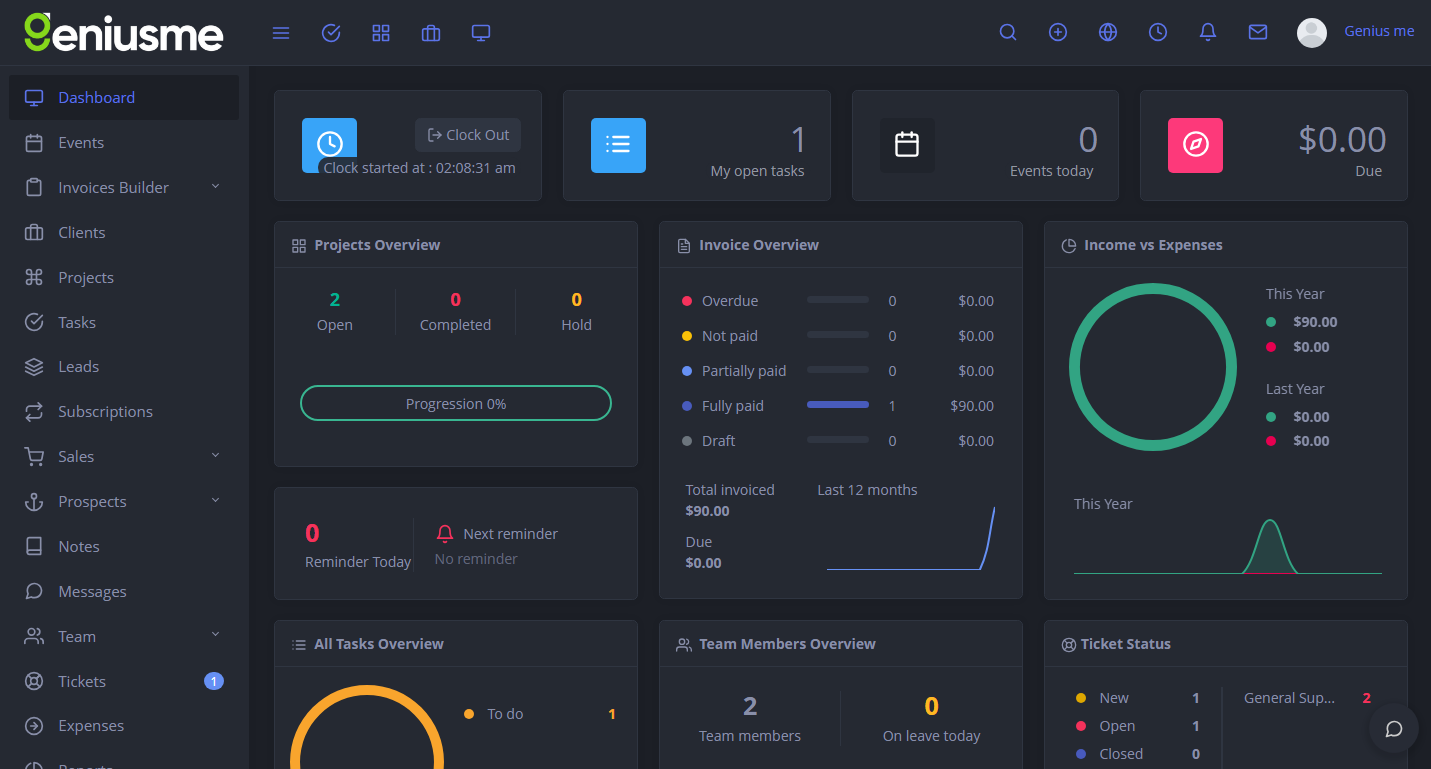1431x769 pixels.
Task: Open the chat bubble floating button
Action: click(1394, 729)
